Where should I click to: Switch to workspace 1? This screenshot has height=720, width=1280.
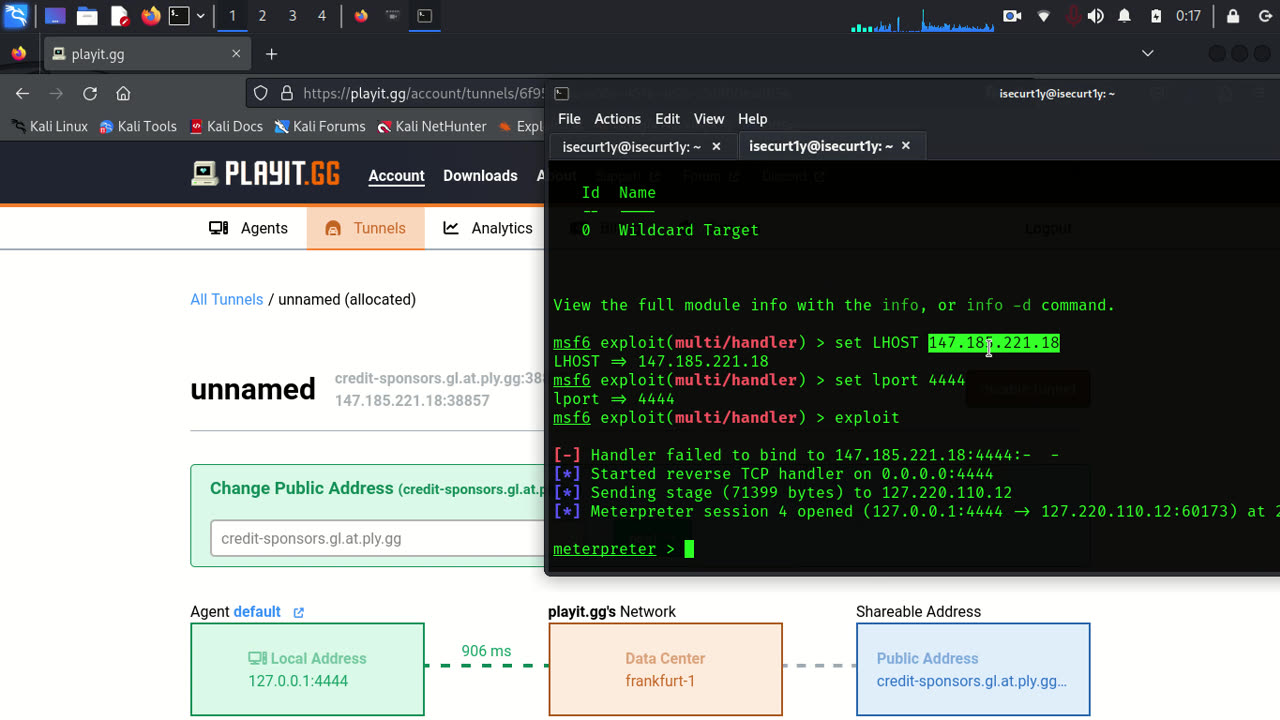(x=232, y=16)
